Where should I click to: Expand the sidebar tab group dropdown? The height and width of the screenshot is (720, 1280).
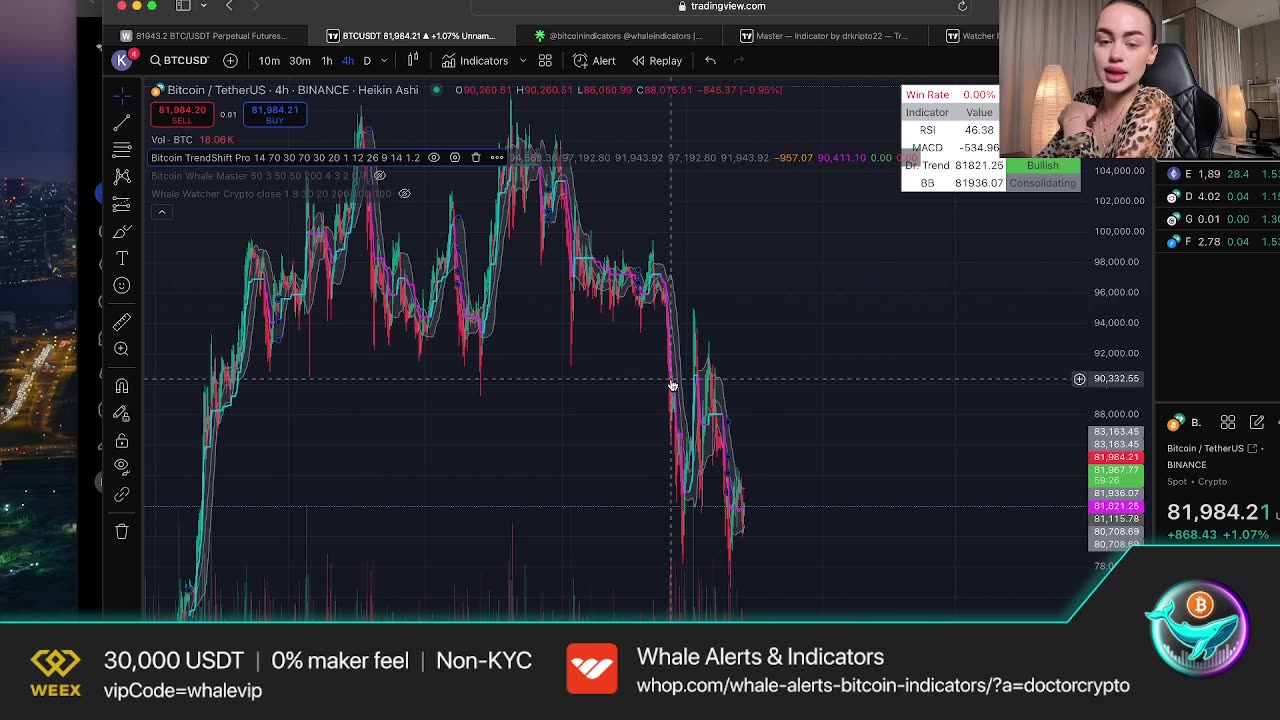[x=203, y=6]
